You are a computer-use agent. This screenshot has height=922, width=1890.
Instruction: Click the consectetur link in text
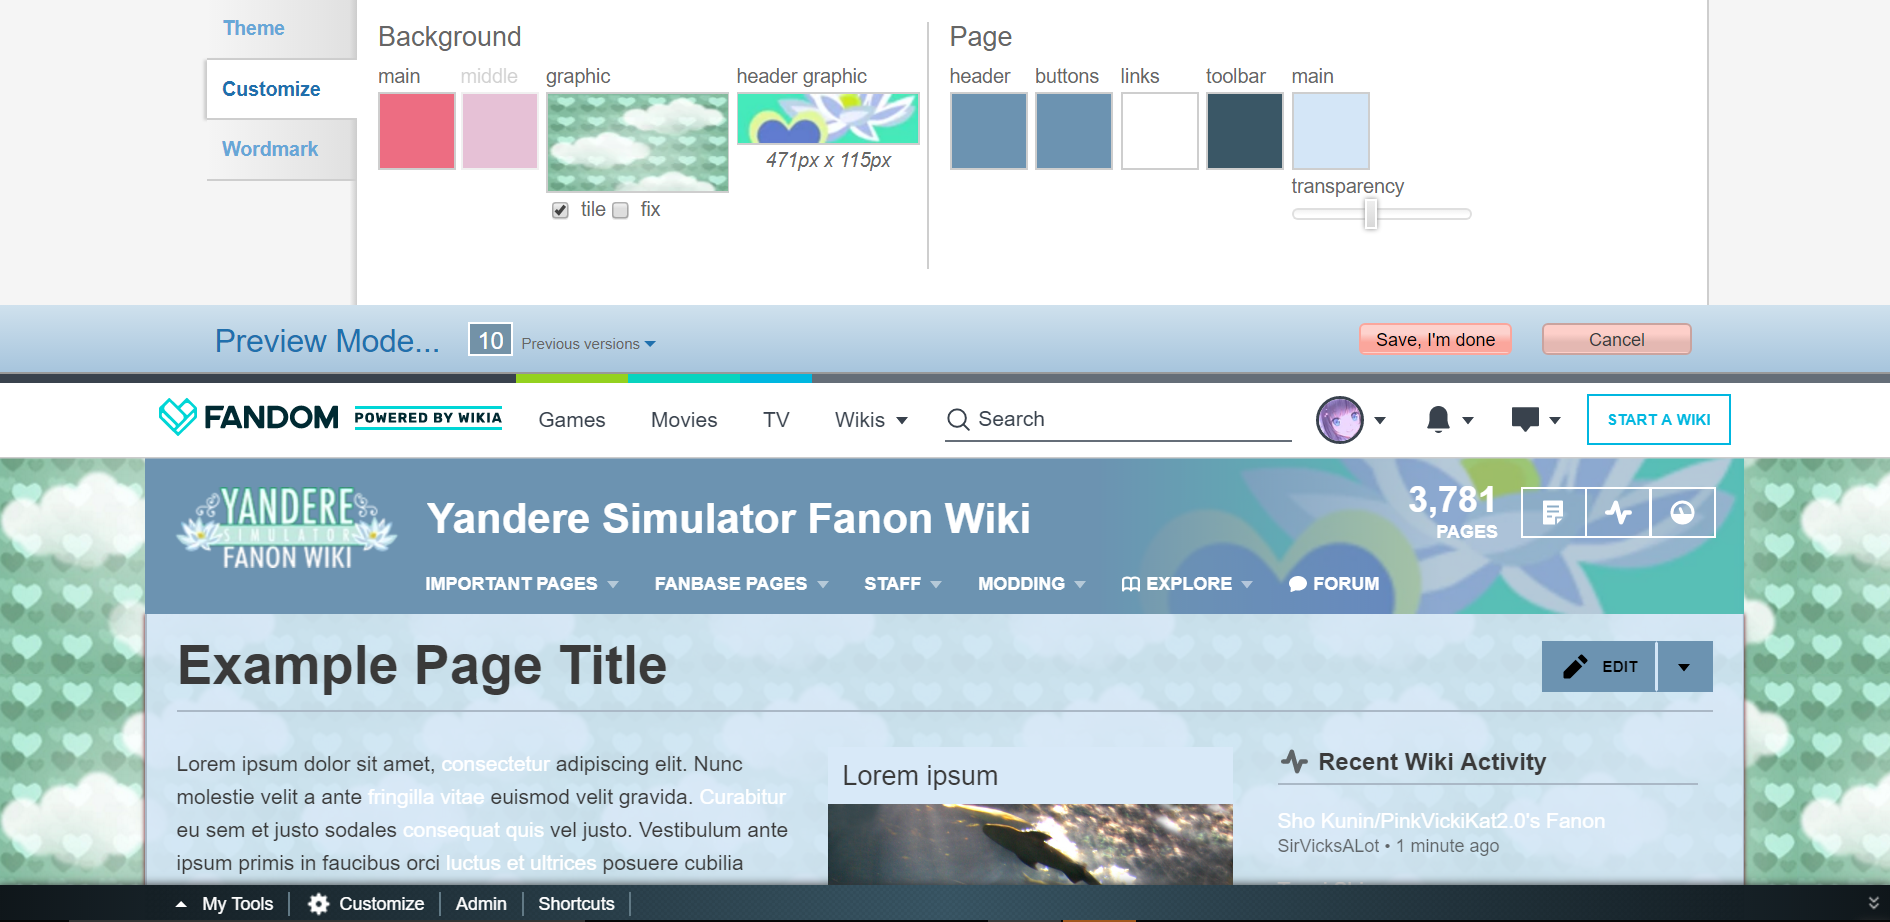tap(495, 764)
